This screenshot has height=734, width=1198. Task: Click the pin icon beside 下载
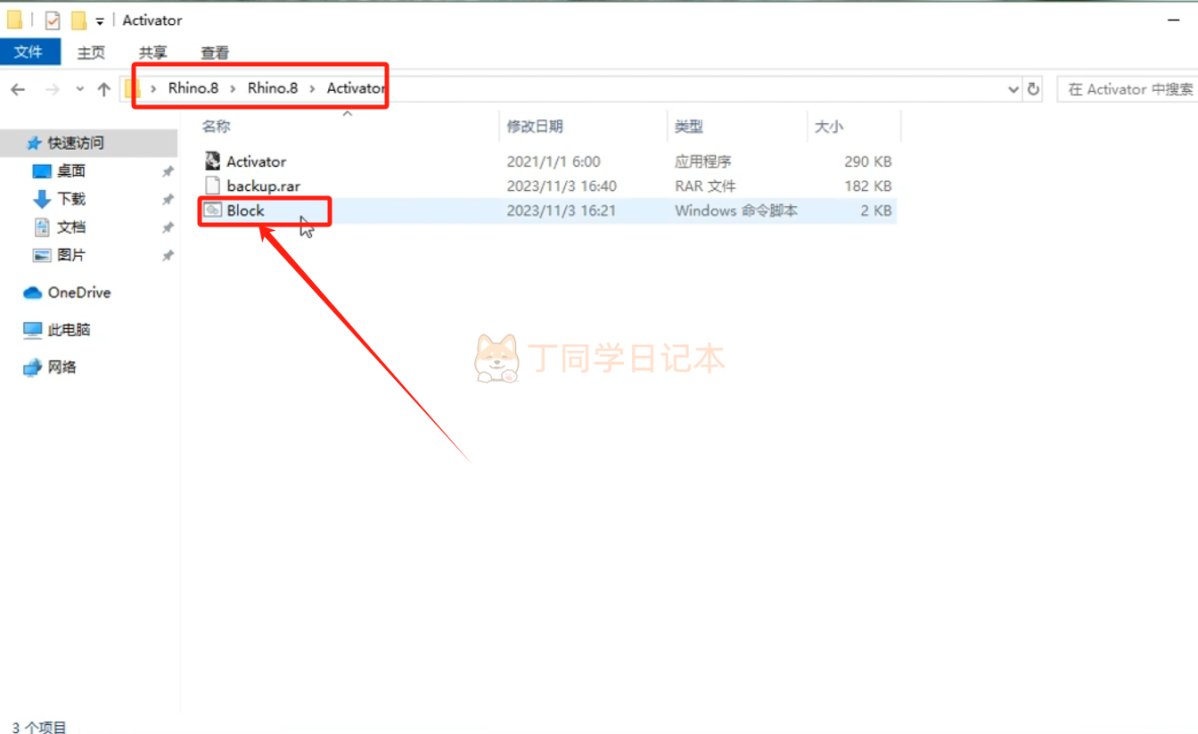point(167,199)
